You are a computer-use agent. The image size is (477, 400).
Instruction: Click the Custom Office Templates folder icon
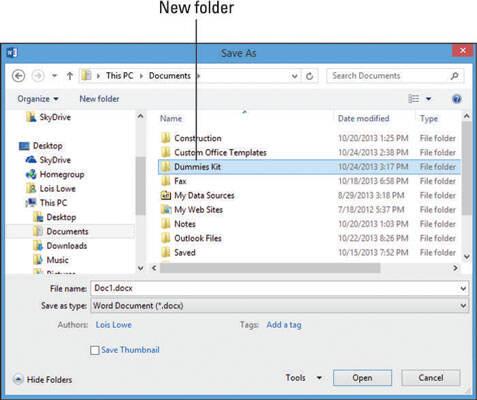(166, 152)
